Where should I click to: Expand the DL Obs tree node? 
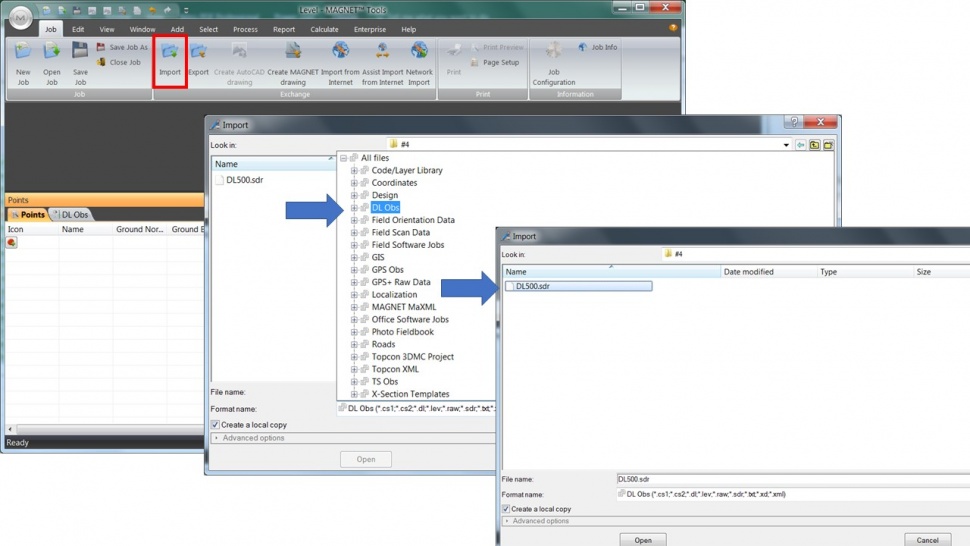click(x=354, y=208)
